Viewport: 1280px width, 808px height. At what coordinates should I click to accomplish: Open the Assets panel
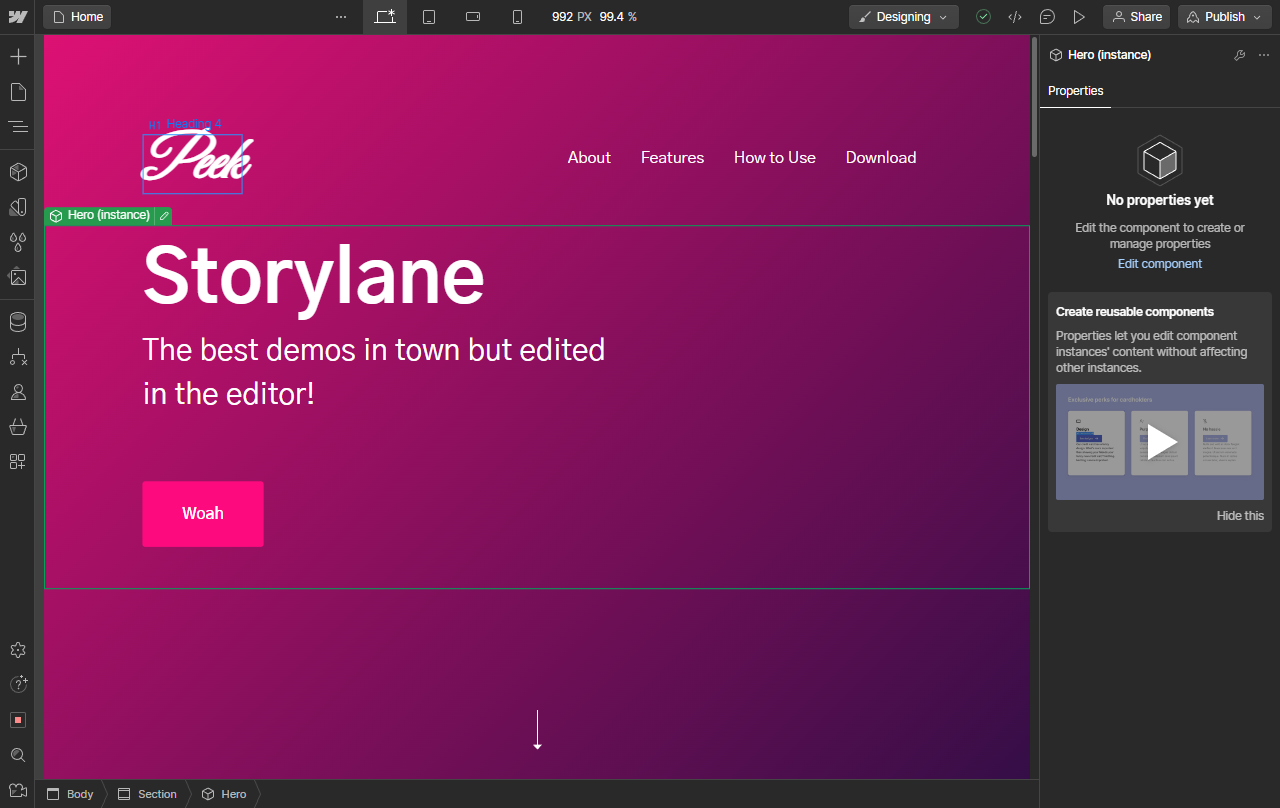(17, 277)
